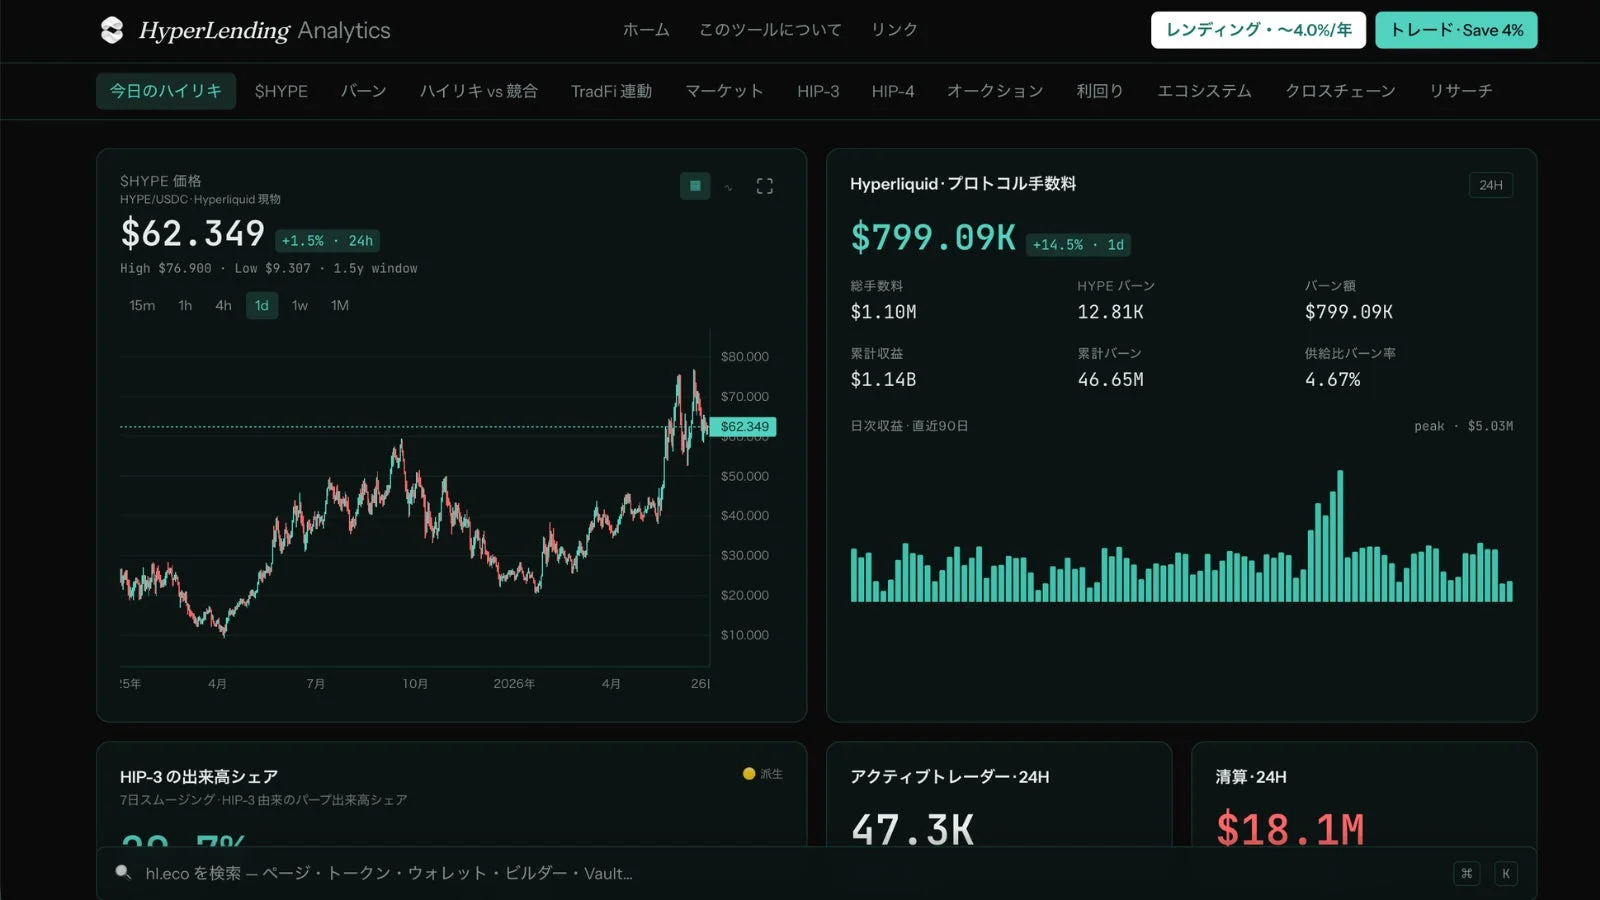Open the バーン tab
Screen dimensions: 1600x900
[363, 91]
